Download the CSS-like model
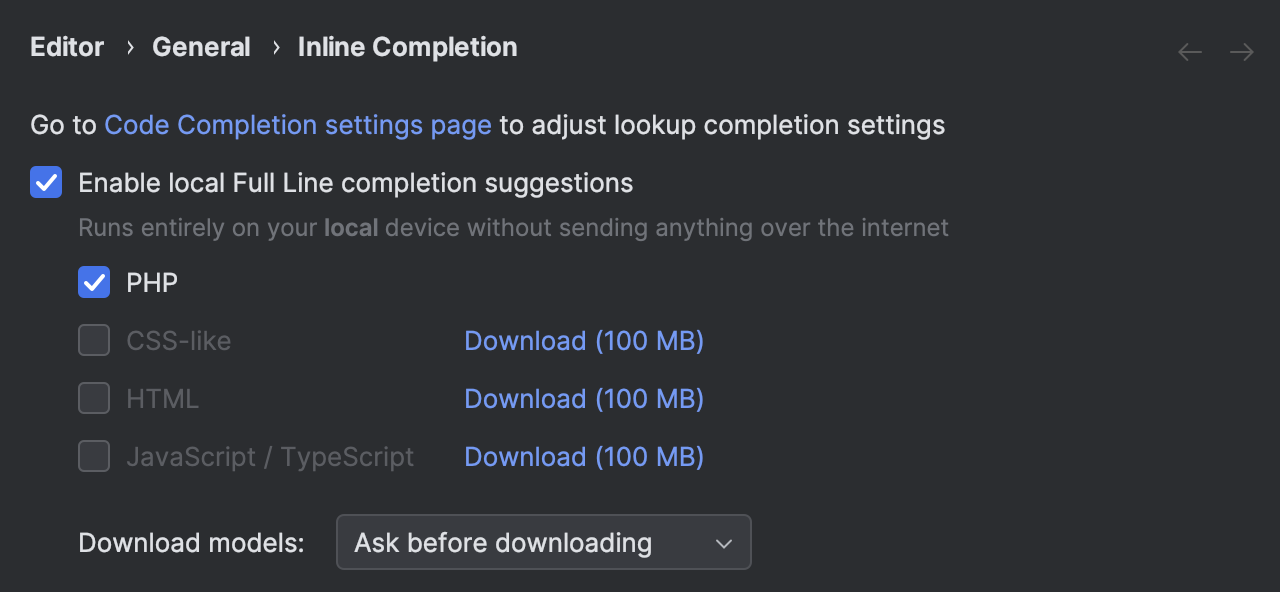 coord(583,341)
